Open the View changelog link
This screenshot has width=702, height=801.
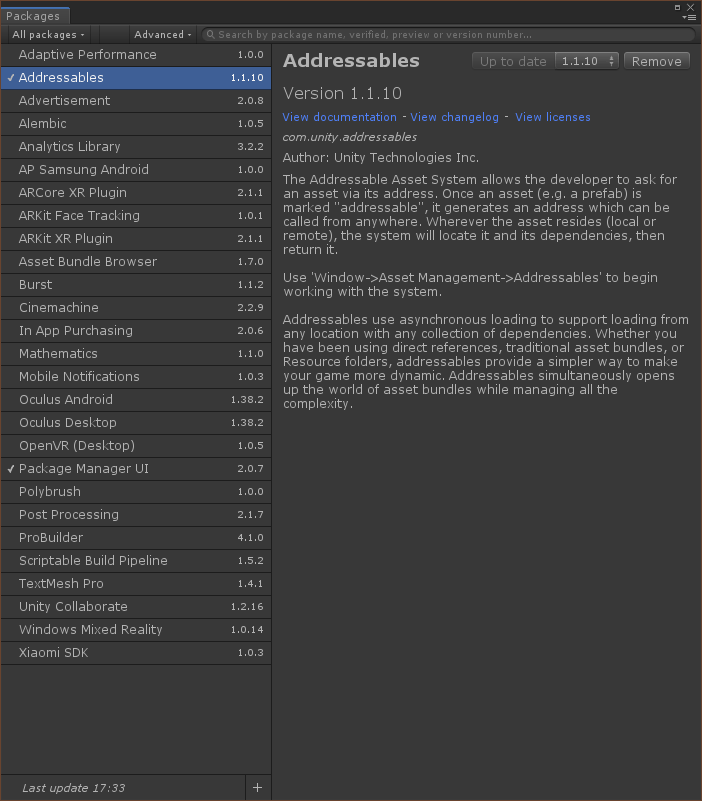click(x=454, y=117)
